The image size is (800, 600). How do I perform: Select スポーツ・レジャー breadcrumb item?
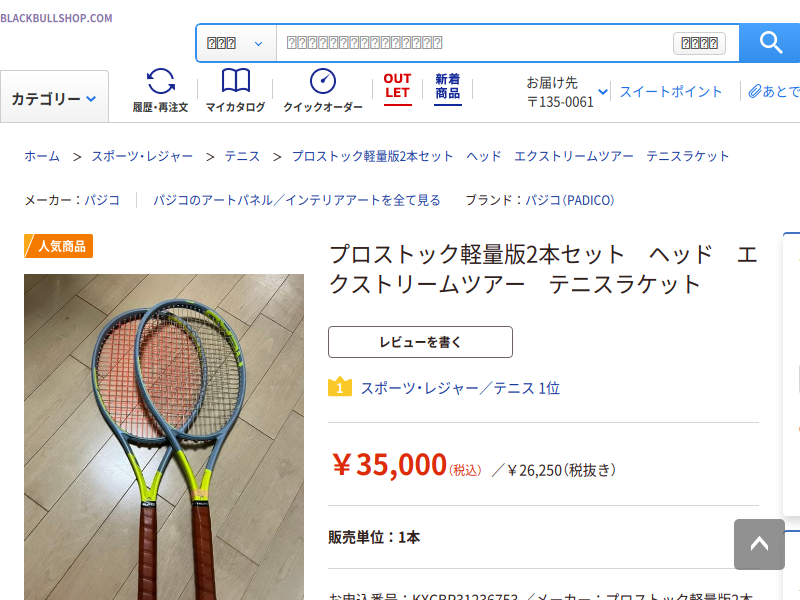142,156
